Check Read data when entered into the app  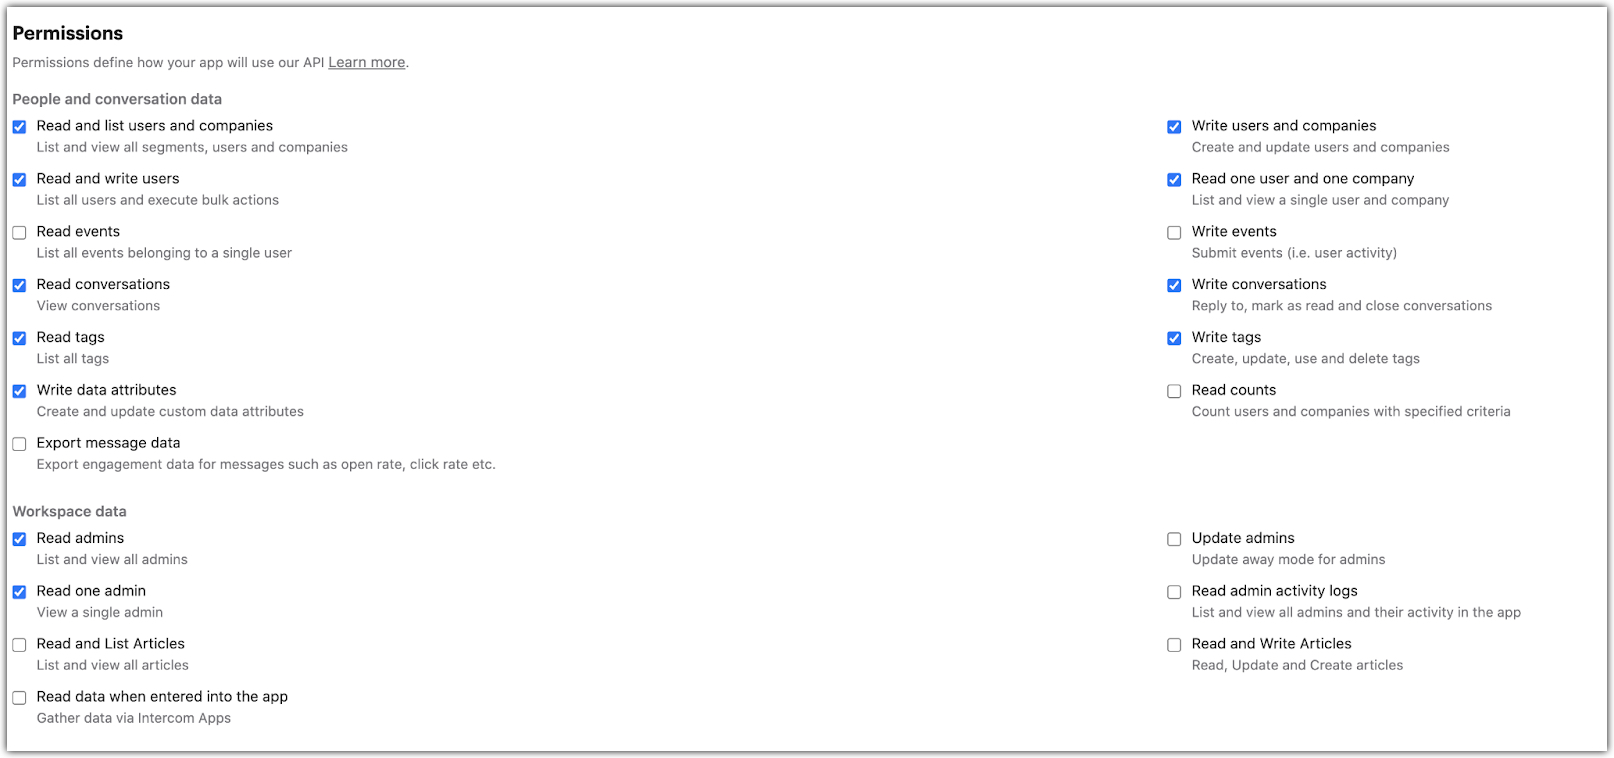point(19,698)
